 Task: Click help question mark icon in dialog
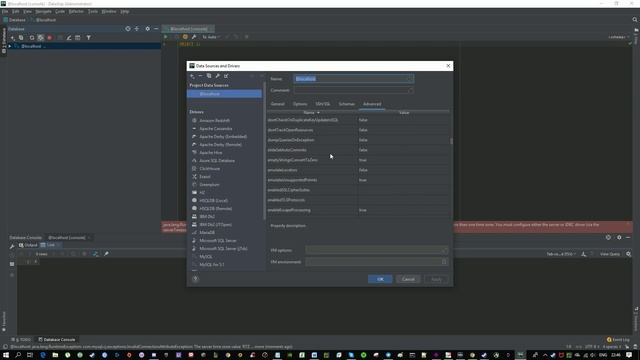coord(196,279)
